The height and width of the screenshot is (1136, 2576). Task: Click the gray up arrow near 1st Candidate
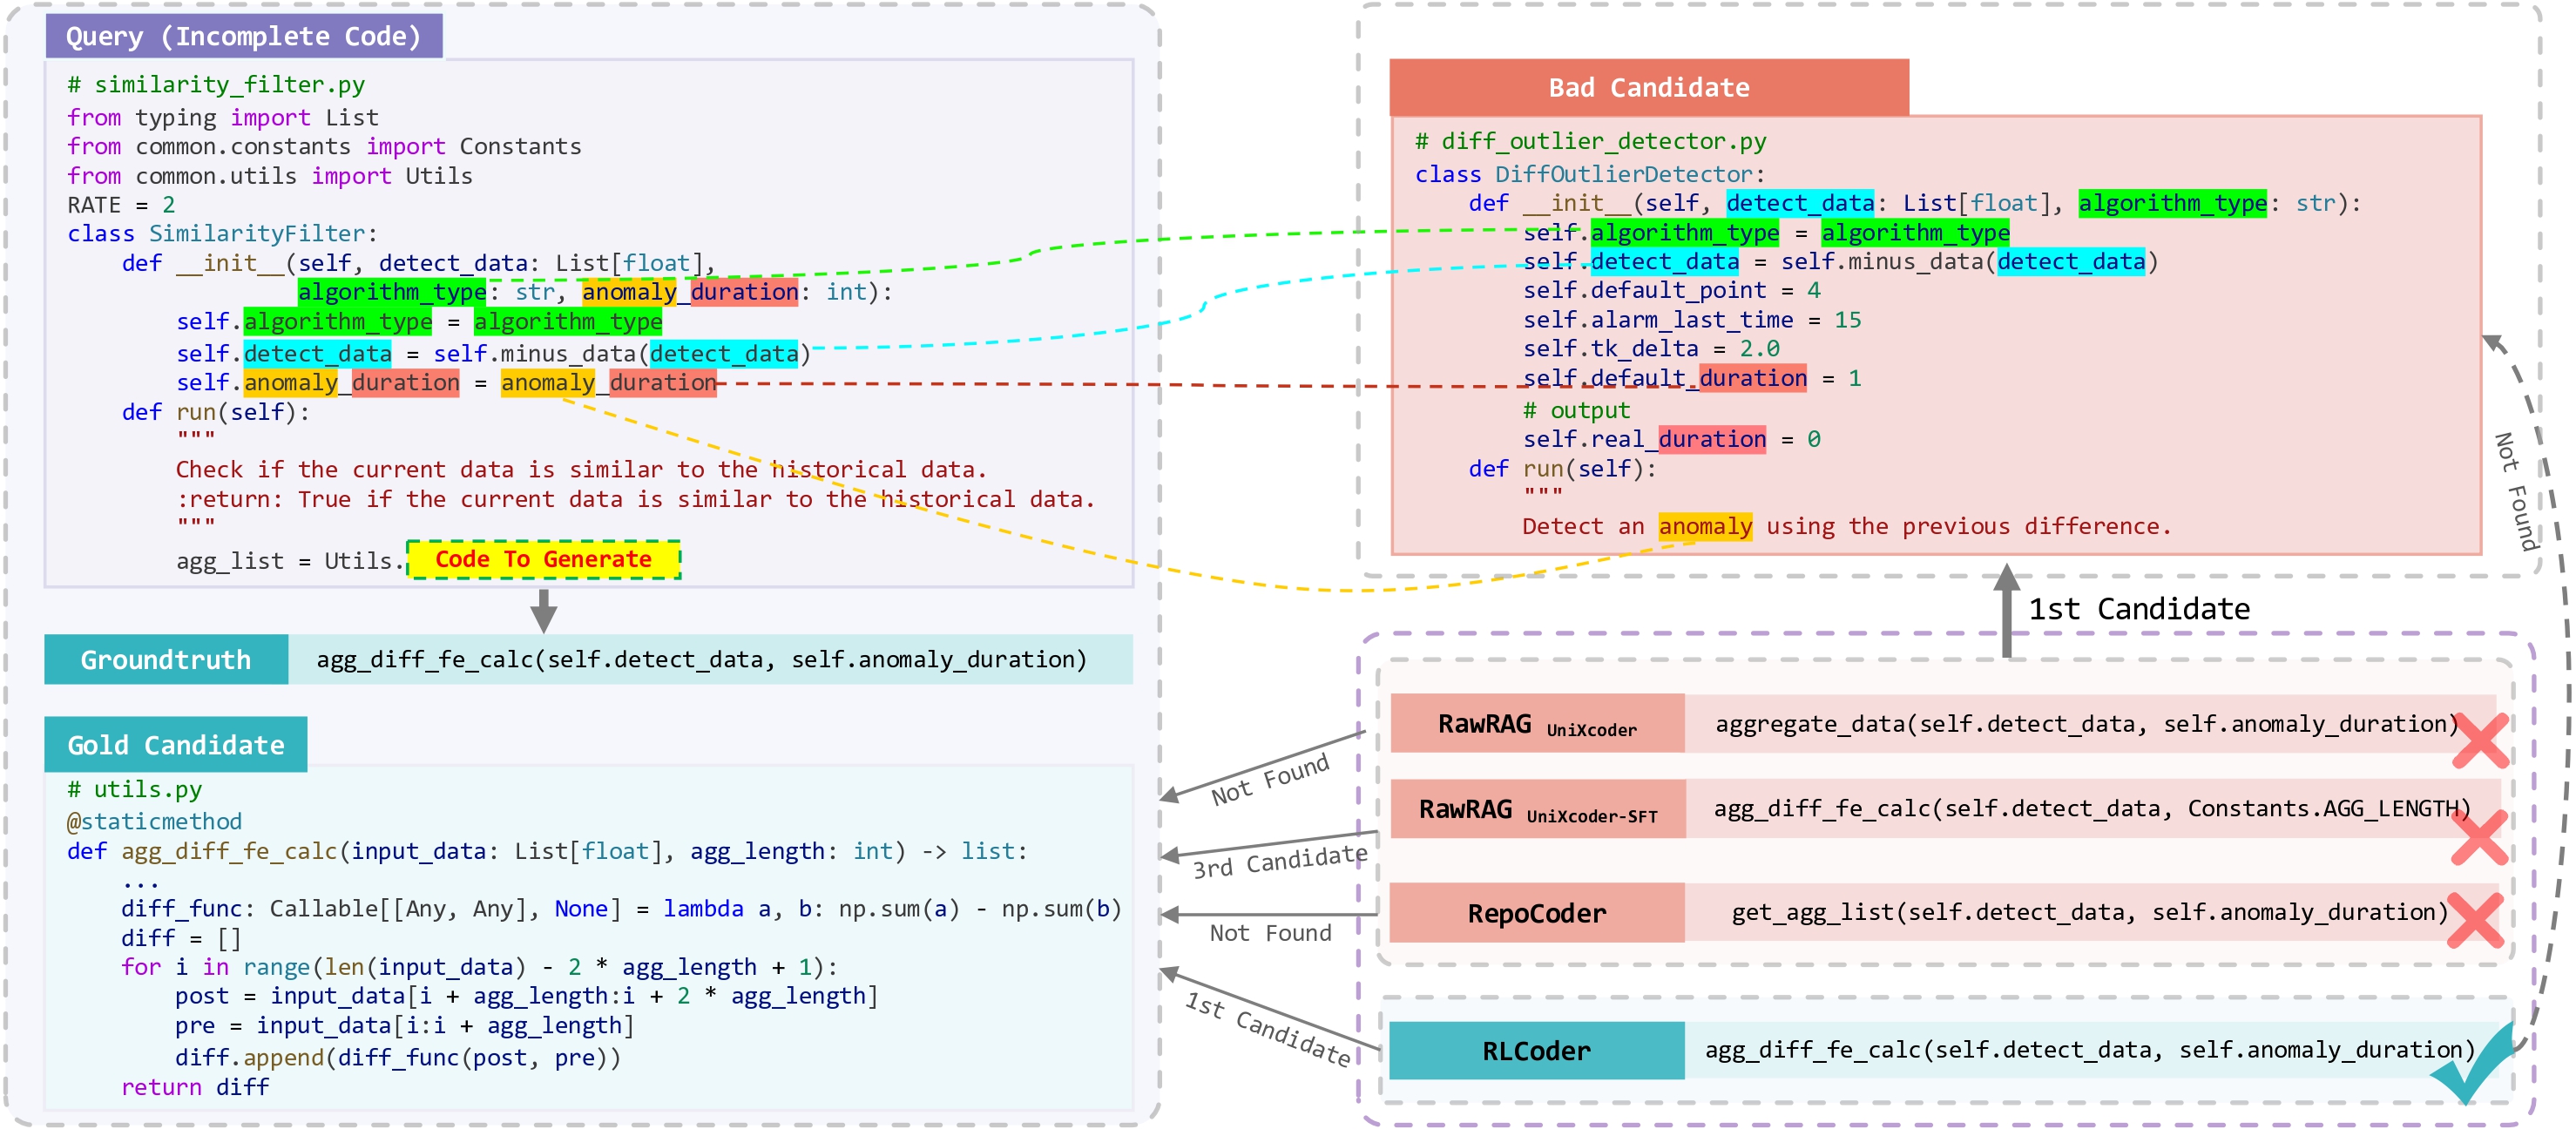tap(2006, 611)
